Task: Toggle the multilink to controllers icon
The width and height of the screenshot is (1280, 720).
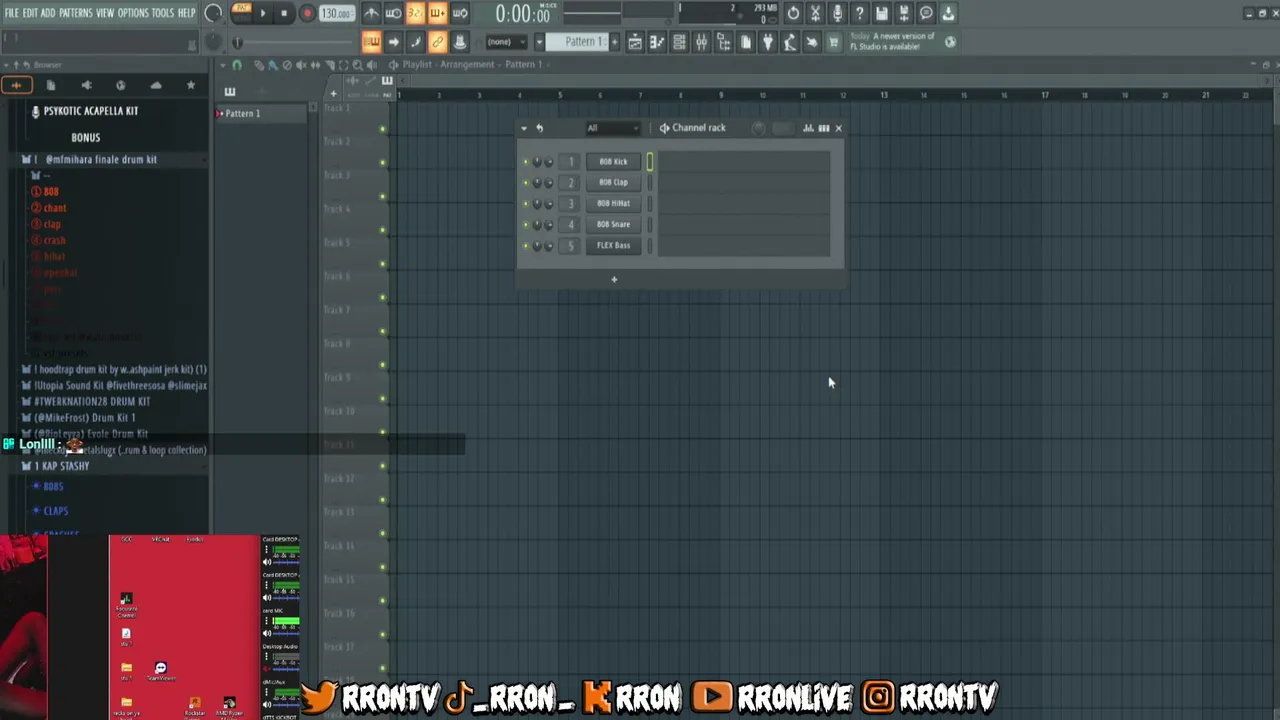Action: (x=437, y=42)
